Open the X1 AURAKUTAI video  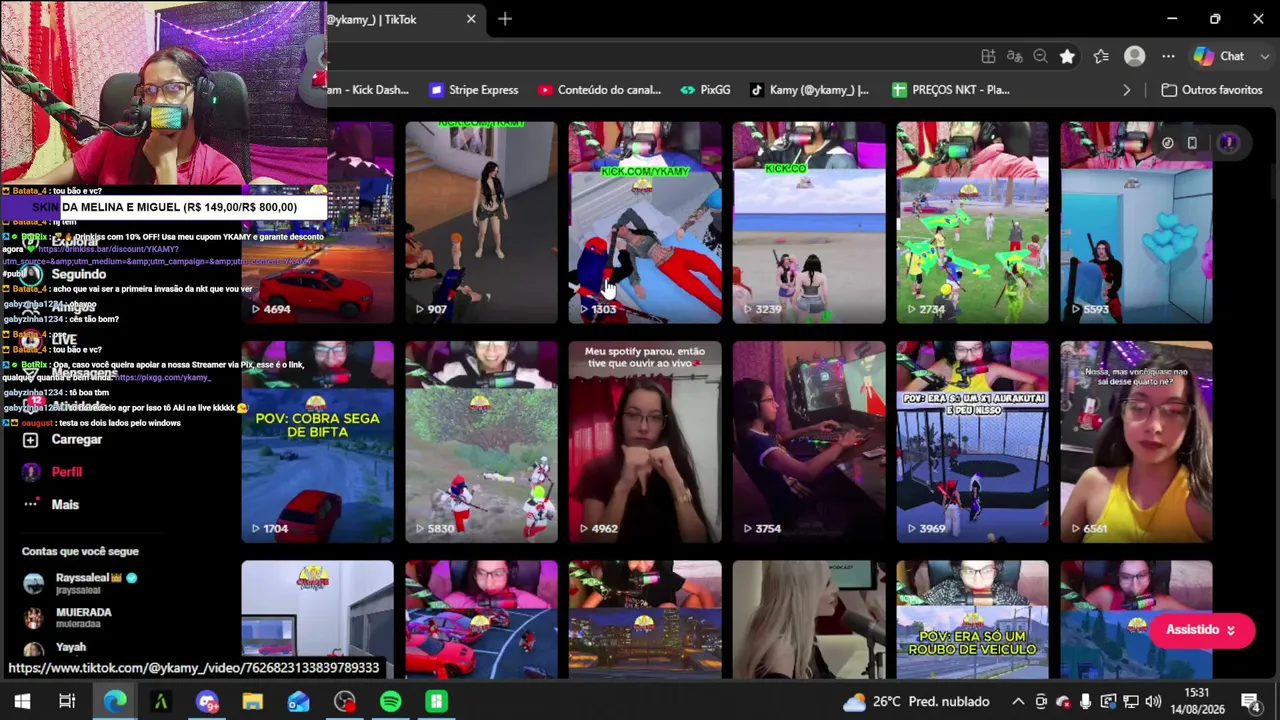coord(973,442)
